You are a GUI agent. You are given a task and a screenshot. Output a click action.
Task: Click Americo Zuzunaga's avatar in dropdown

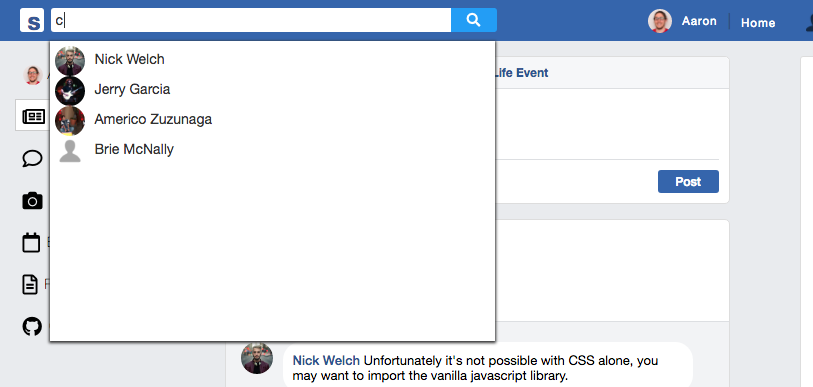[x=69, y=121]
